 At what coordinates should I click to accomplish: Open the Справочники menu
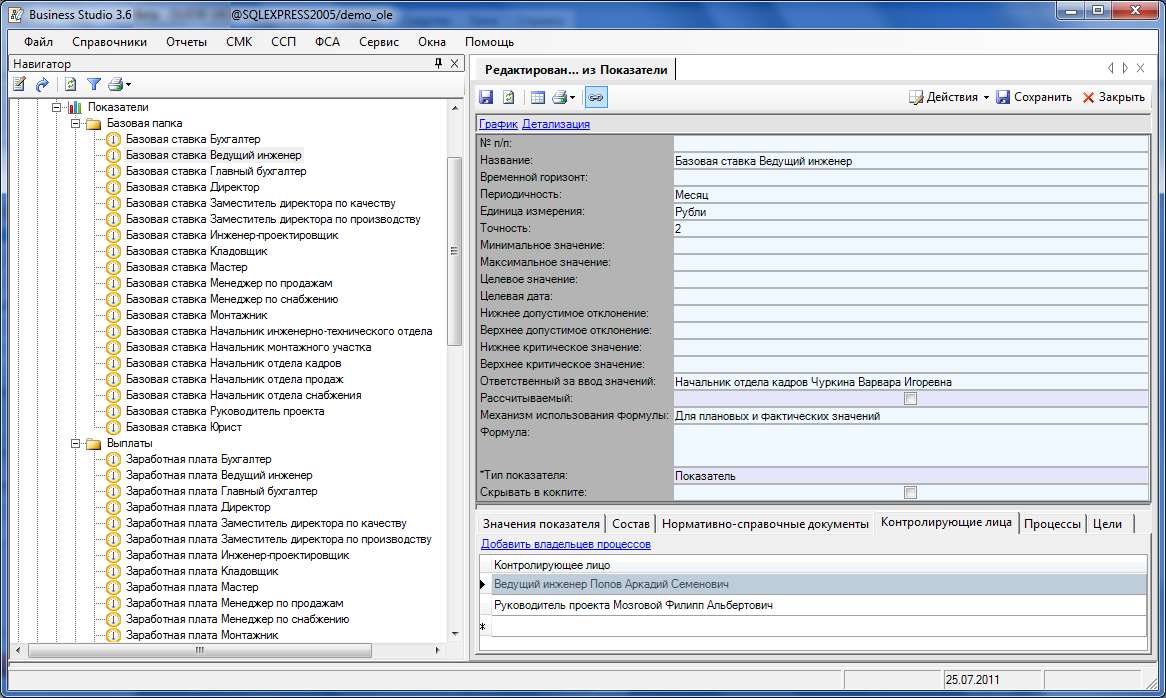[109, 42]
